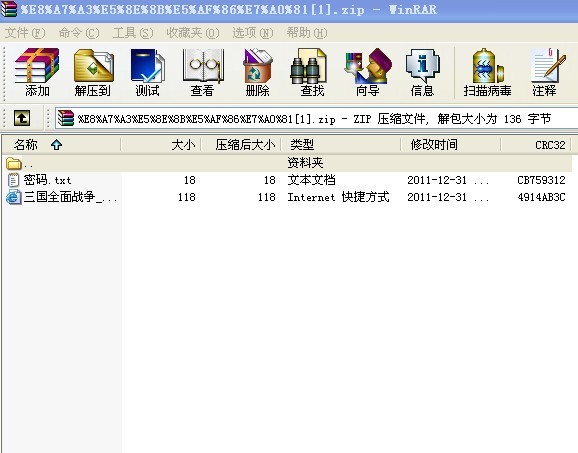Viewport: 578px width, 453px height.
Task: Select the 三国全面战争_... file name
Action: [x=70, y=197]
